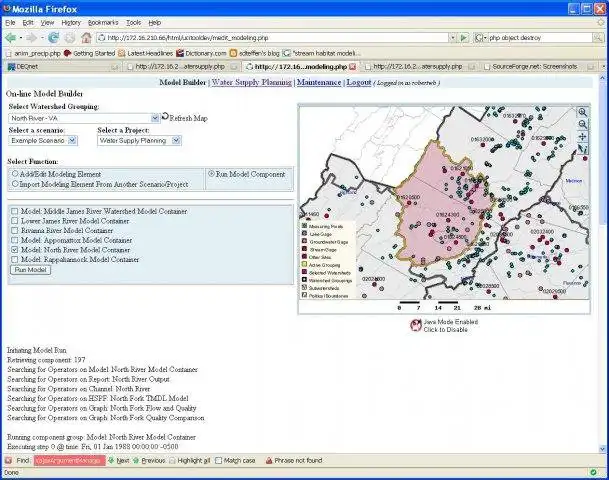Click the Java Mode Enabled icon
609x480 pixels.
pyautogui.click(x=416, y=325)
